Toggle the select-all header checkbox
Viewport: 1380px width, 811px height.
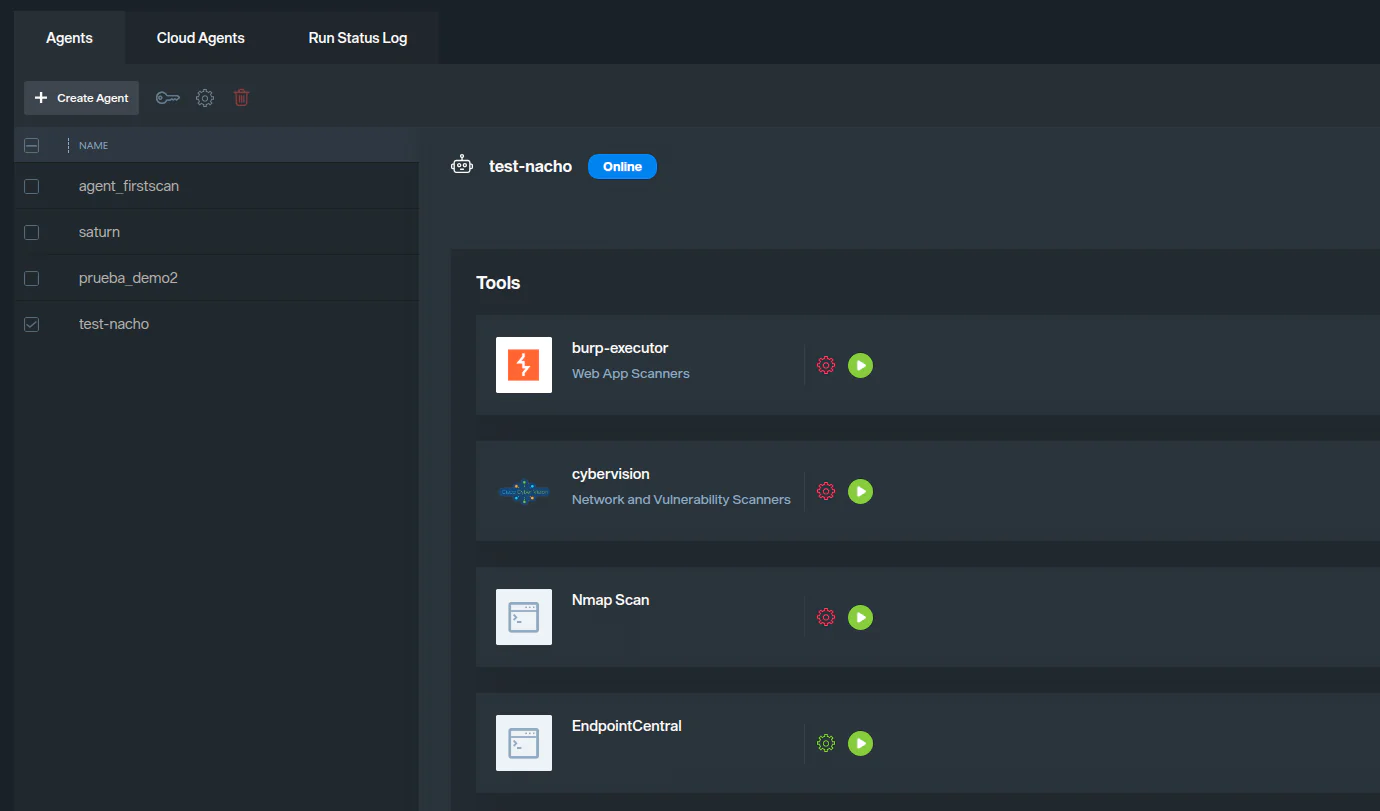pos(32,146)
